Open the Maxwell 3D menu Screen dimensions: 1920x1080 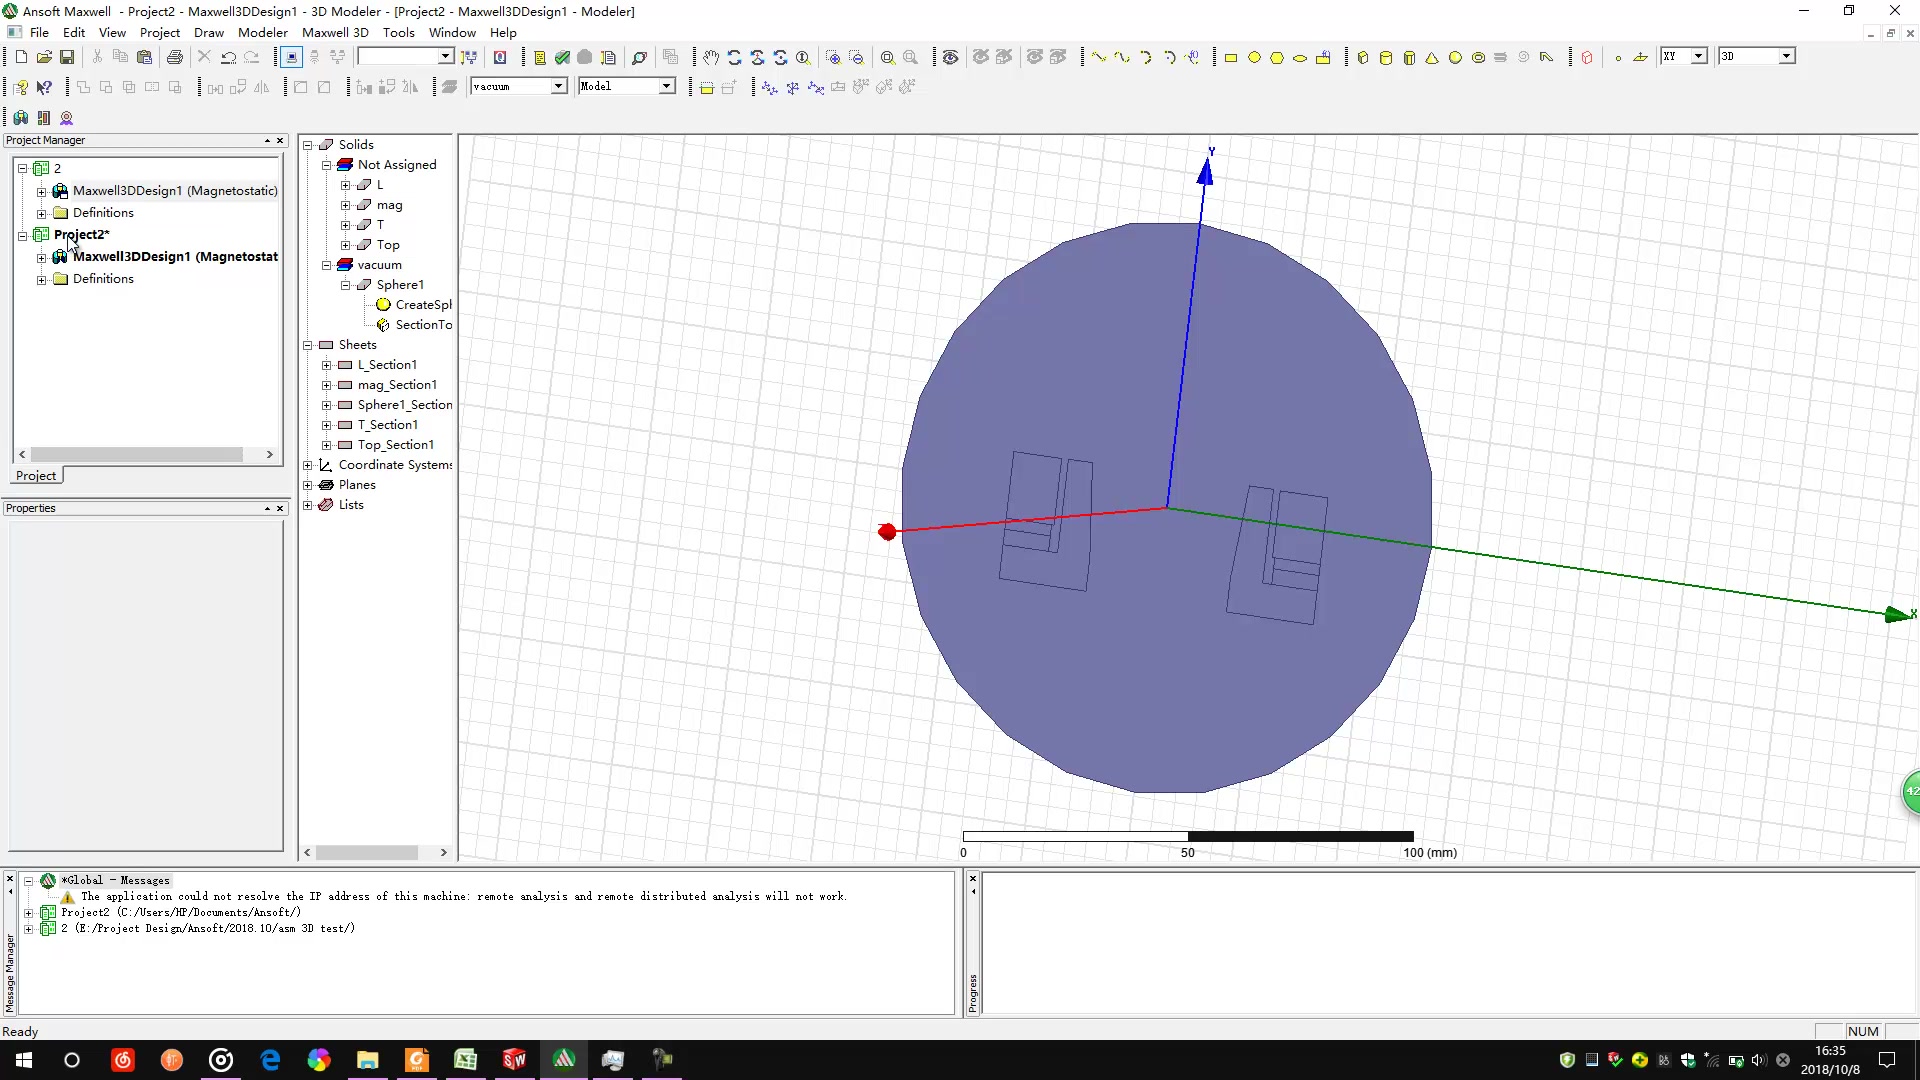tap(335, 32)
